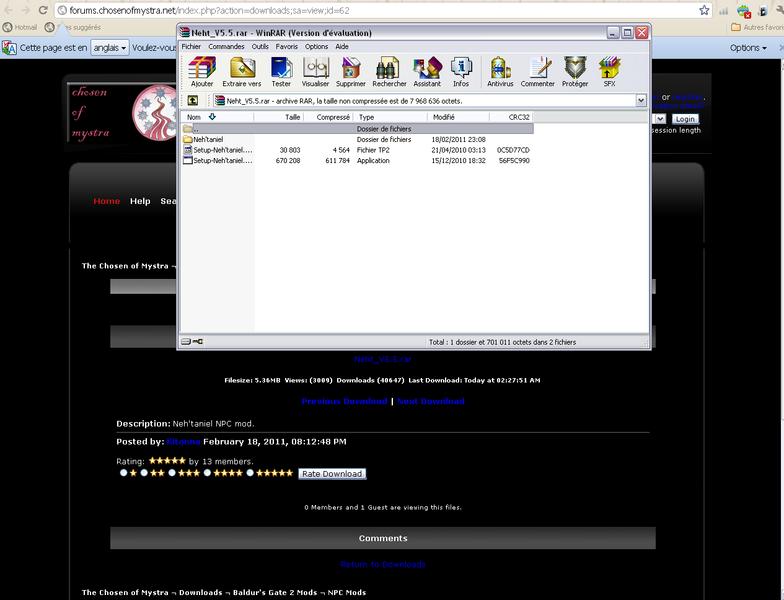
Task: Select the Setup-Neh'taniel TP2 file
Action: [x=357, y=150]
